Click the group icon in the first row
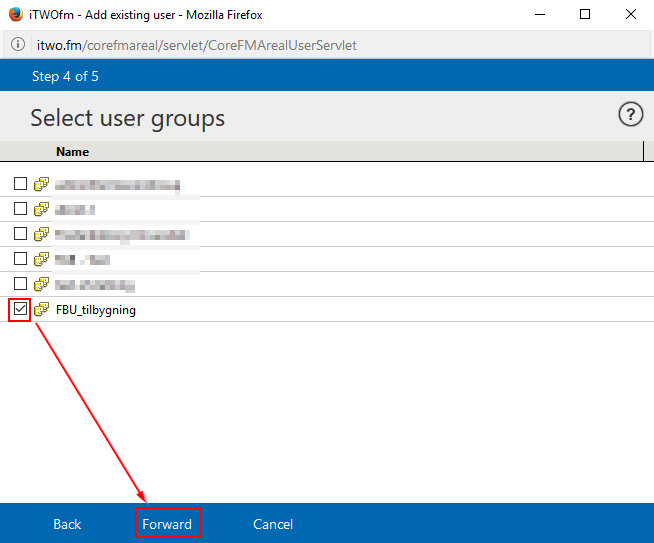Screen dimensions: 654x543 (41, 184)
